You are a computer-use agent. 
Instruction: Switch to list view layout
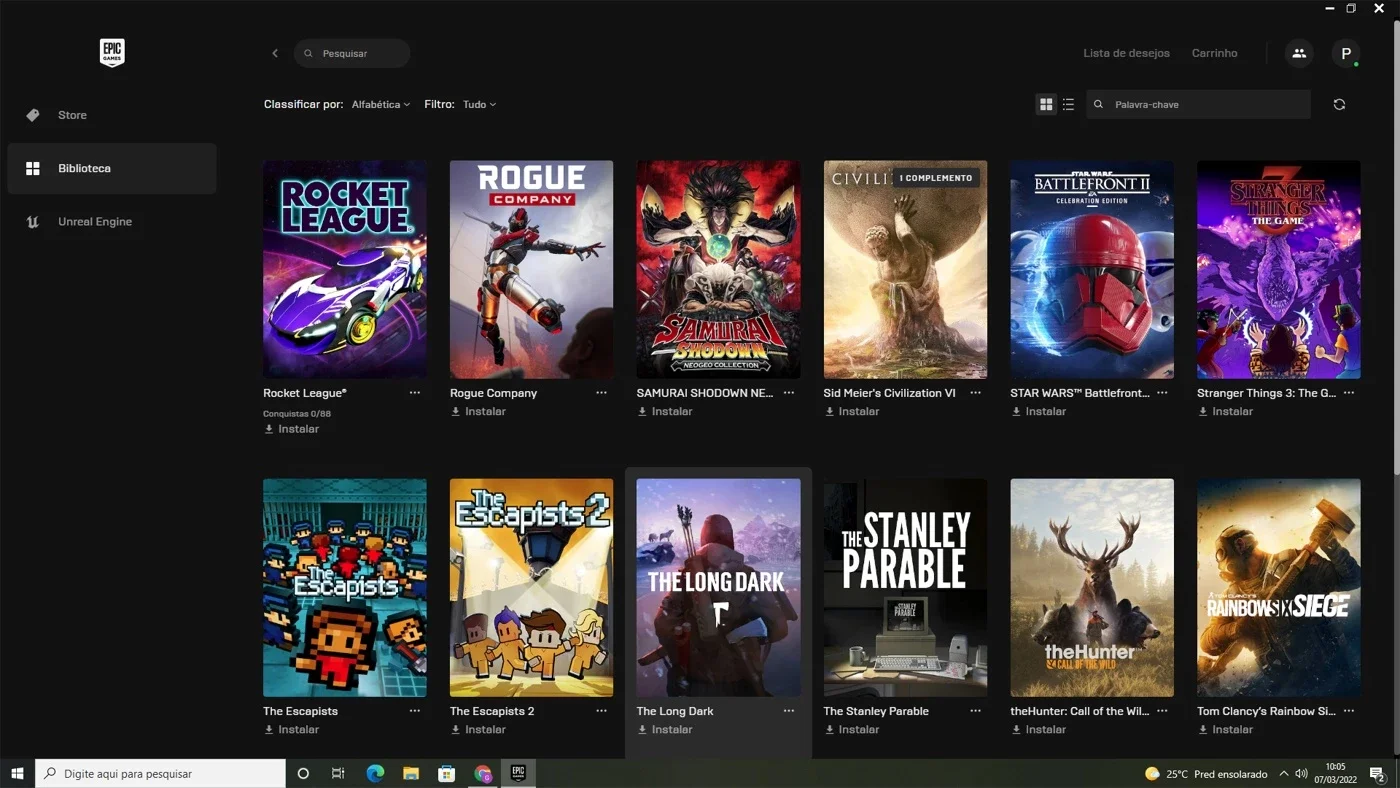pyautogui.click(x=1068, y=104)
